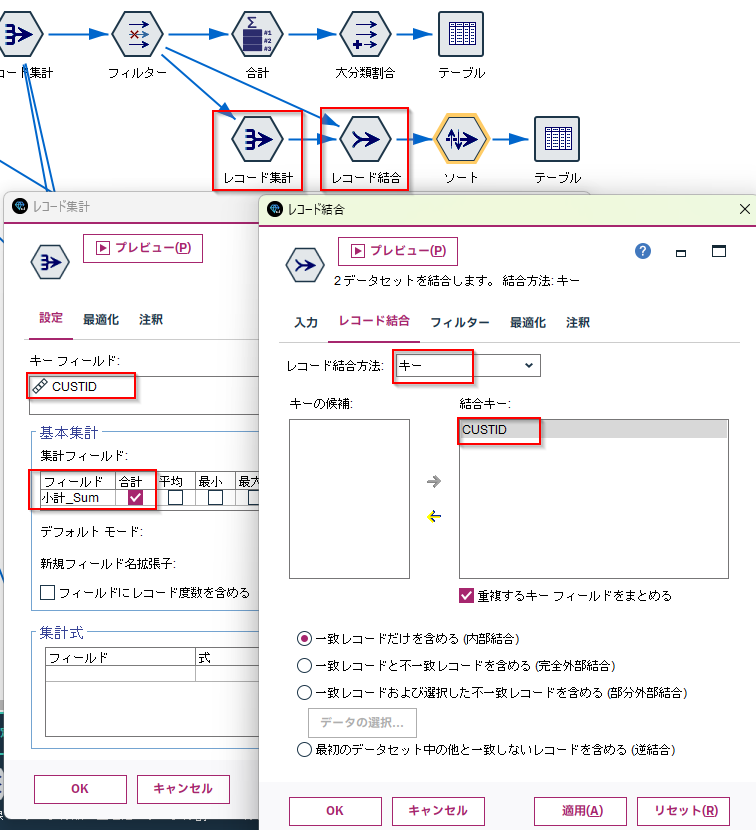Select the 合計 aggregate node on the canvas
The image size is (756, 830).
[x=257, y=34]
